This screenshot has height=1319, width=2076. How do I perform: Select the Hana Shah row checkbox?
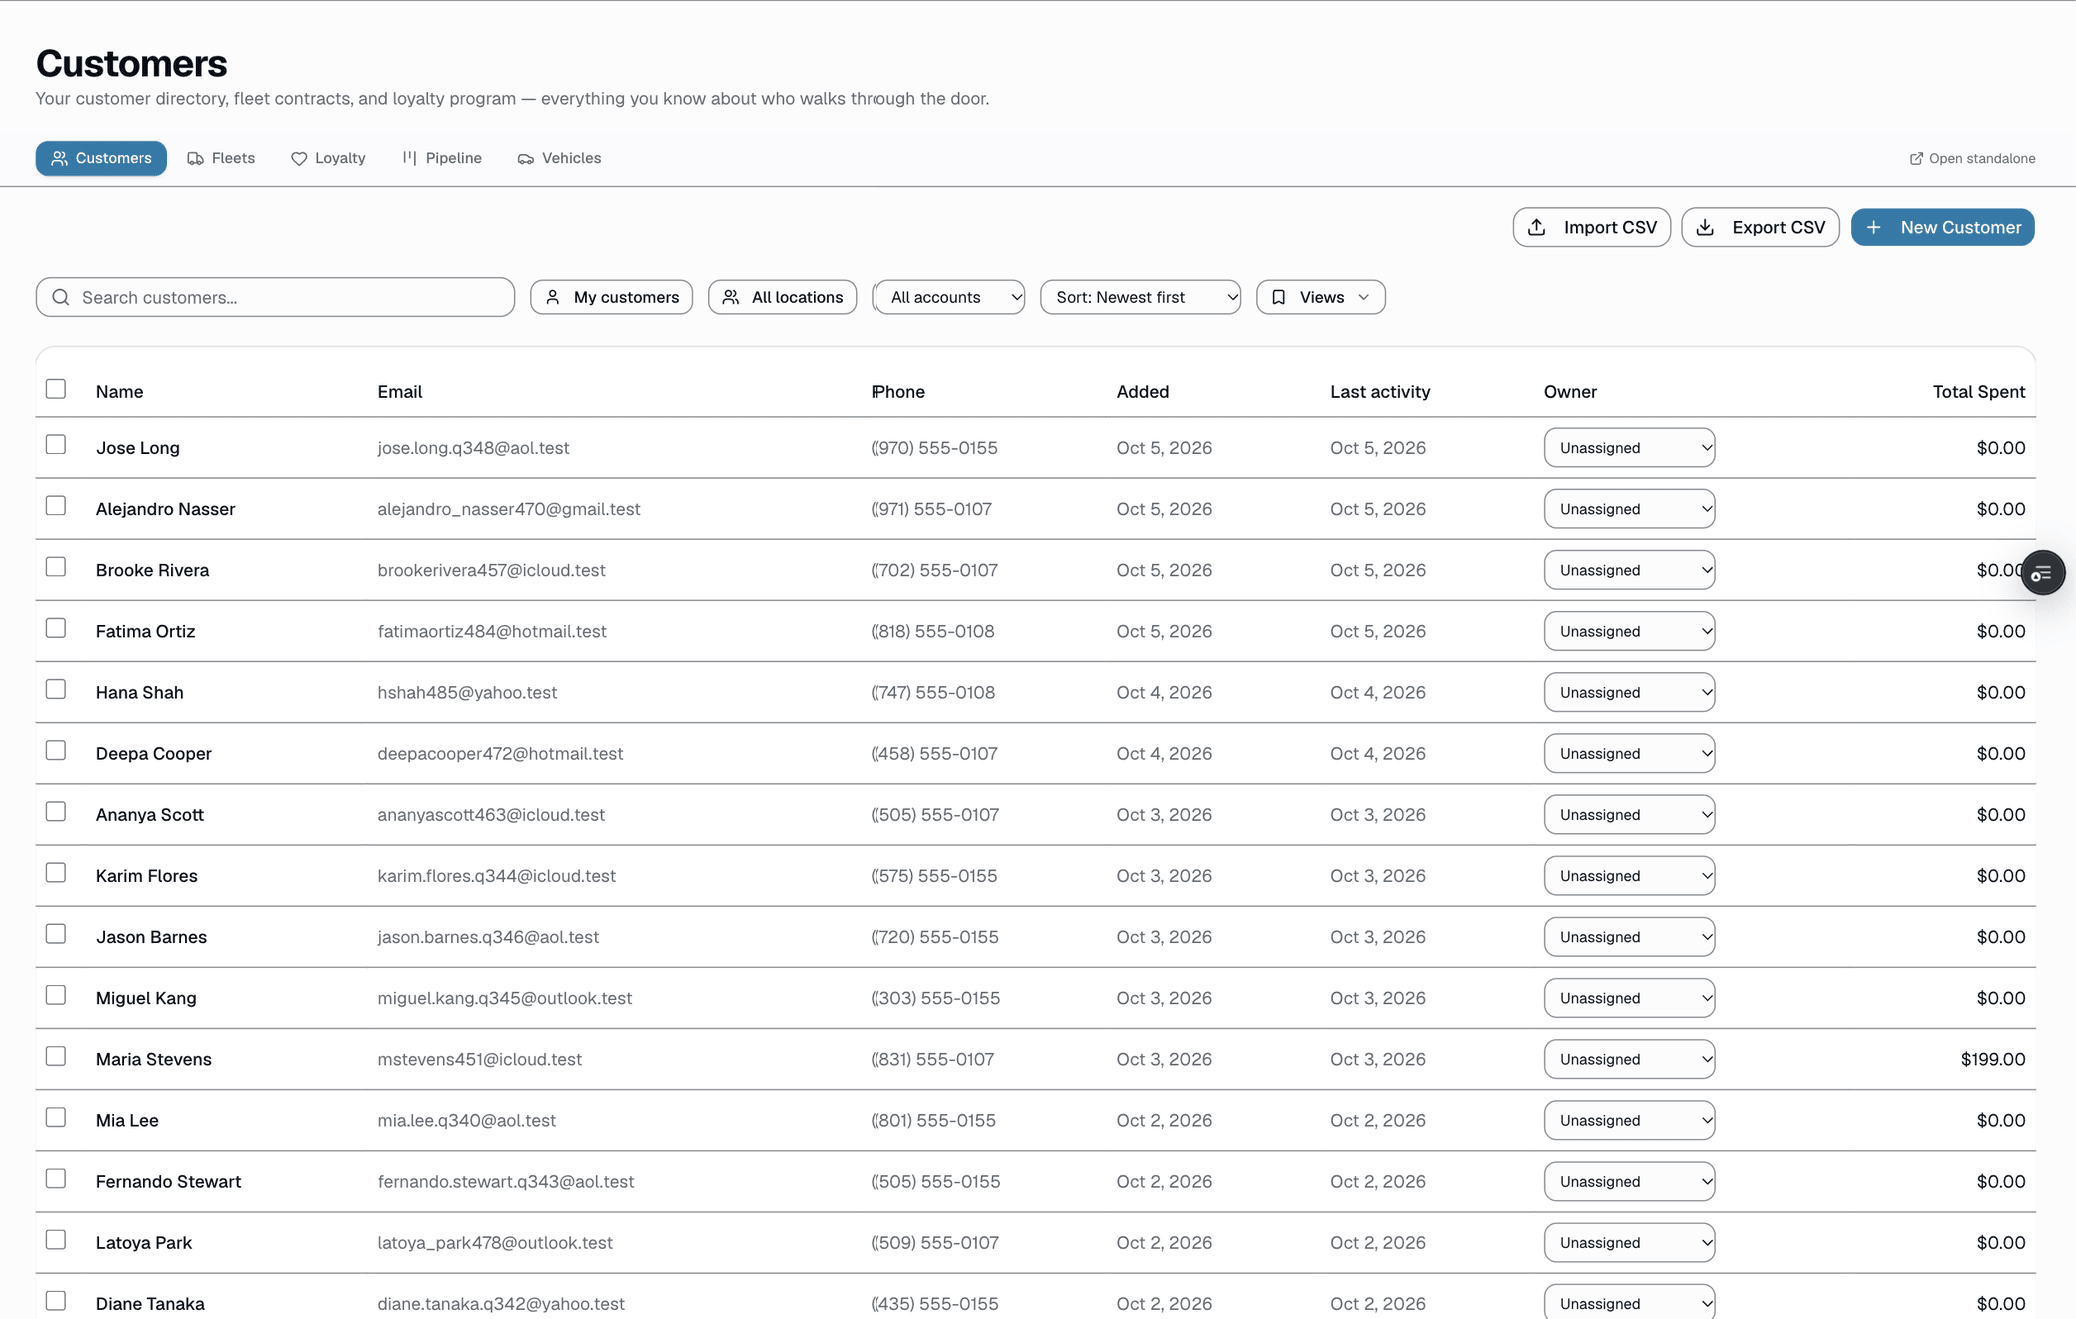click(56, 689)
